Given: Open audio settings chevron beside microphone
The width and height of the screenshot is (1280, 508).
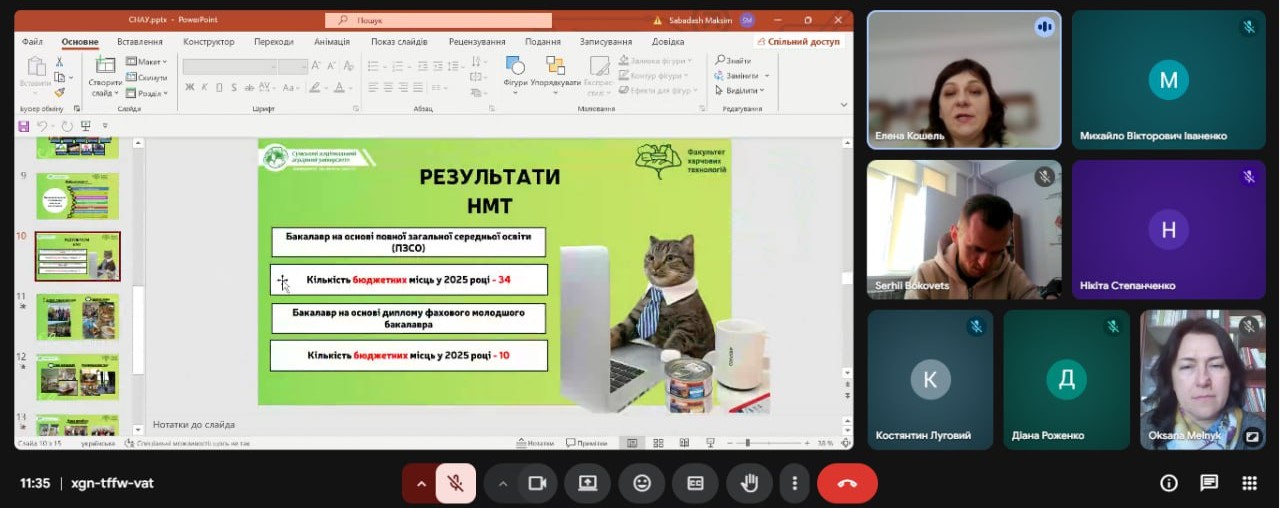Looking at the screenshot, I should (421, 483).
